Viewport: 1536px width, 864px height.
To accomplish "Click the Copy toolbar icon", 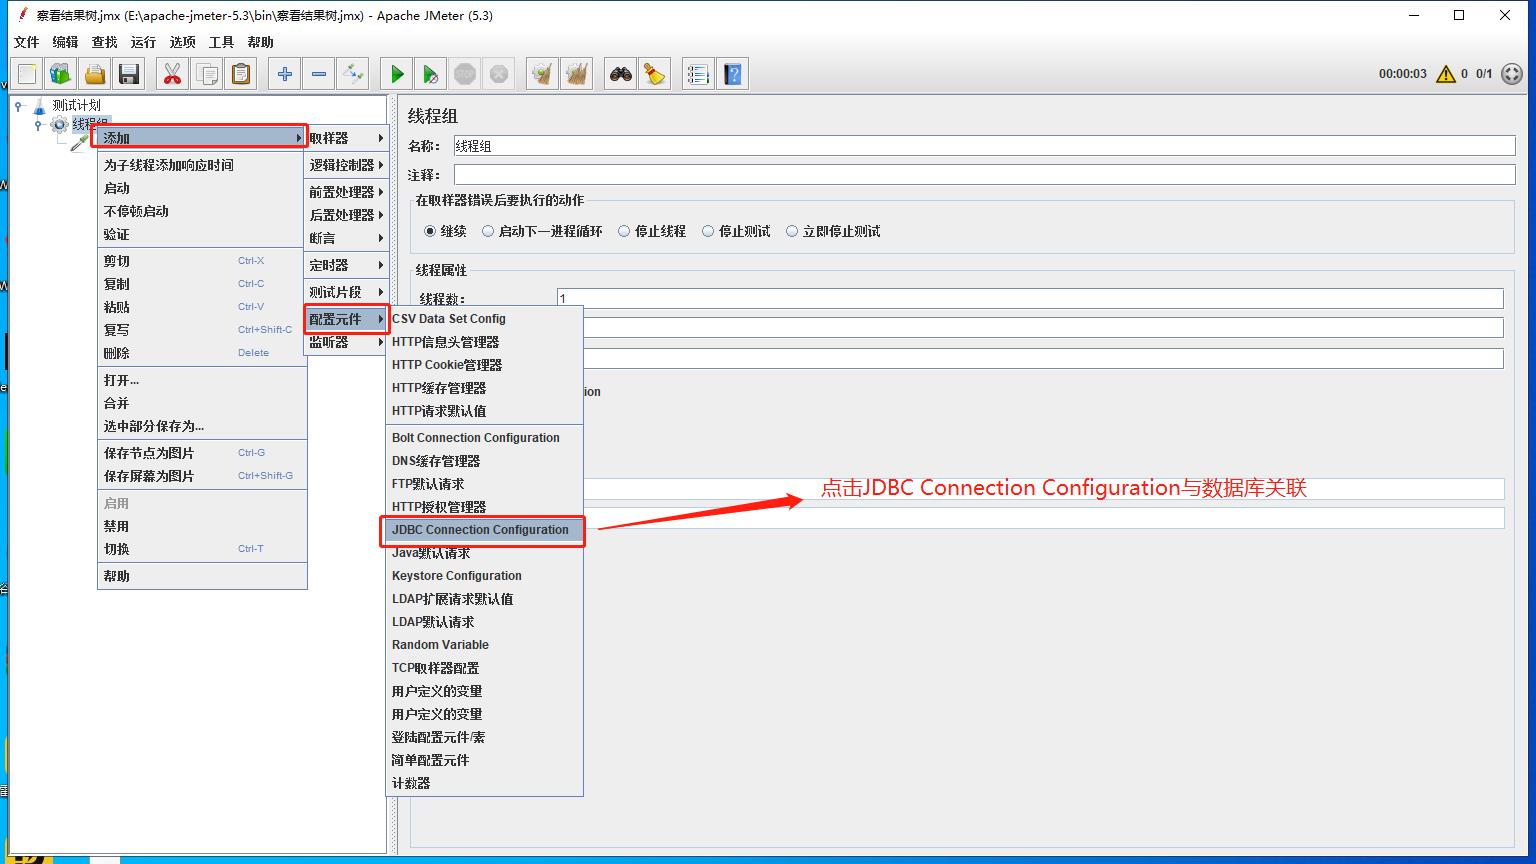I will (x=207, y=74).
